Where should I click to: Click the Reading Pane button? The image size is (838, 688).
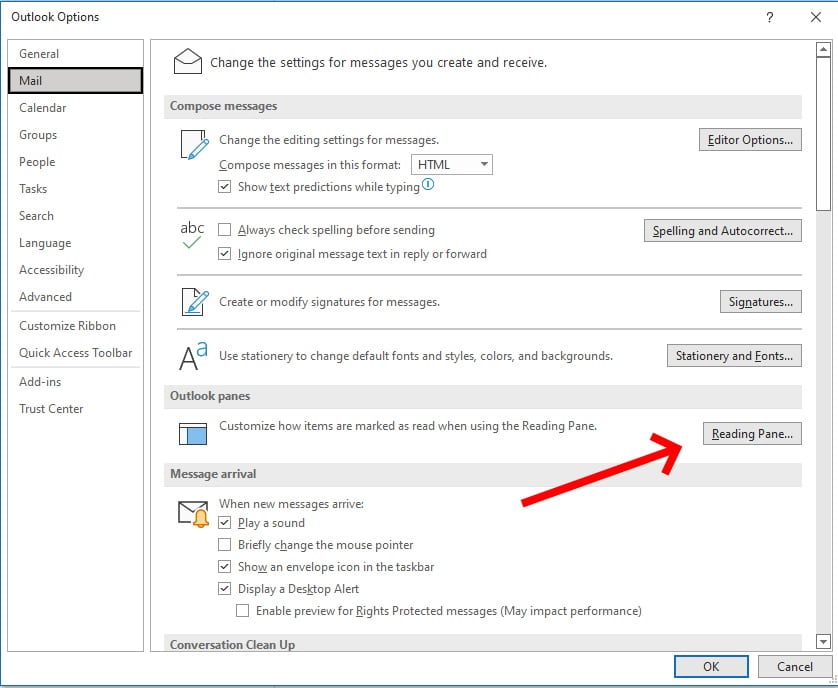point(752,433)
